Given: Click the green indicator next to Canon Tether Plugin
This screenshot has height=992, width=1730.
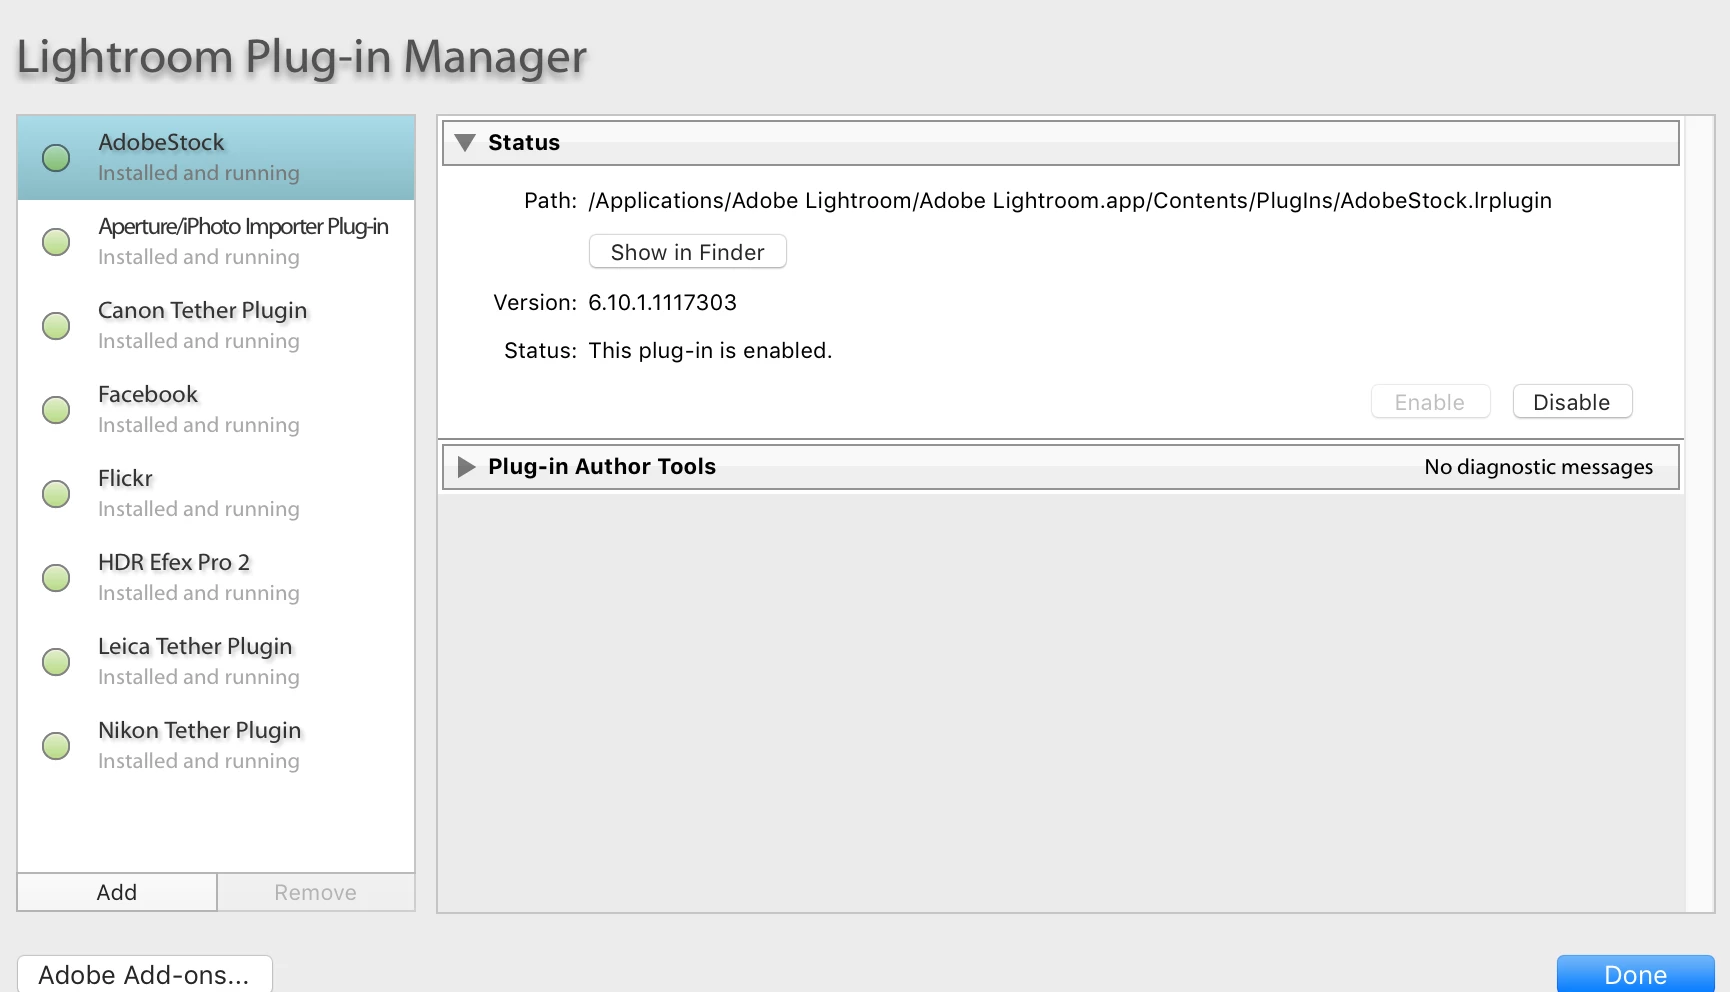Looking at the screenshot, I should click(56, 326).
